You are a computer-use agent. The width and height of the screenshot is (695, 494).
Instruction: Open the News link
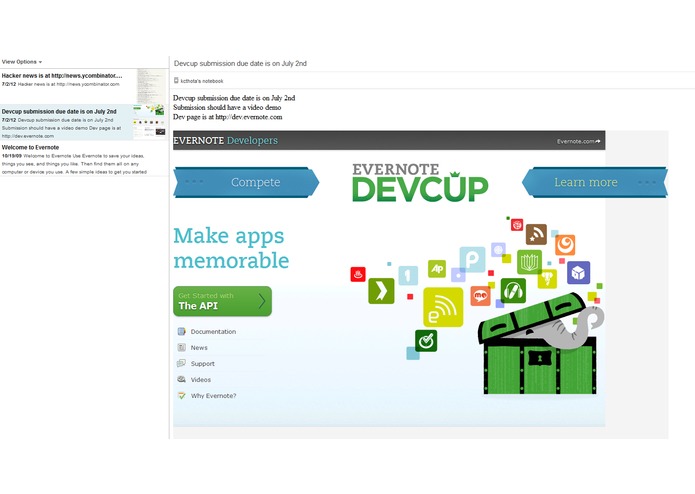coord(199,348)
